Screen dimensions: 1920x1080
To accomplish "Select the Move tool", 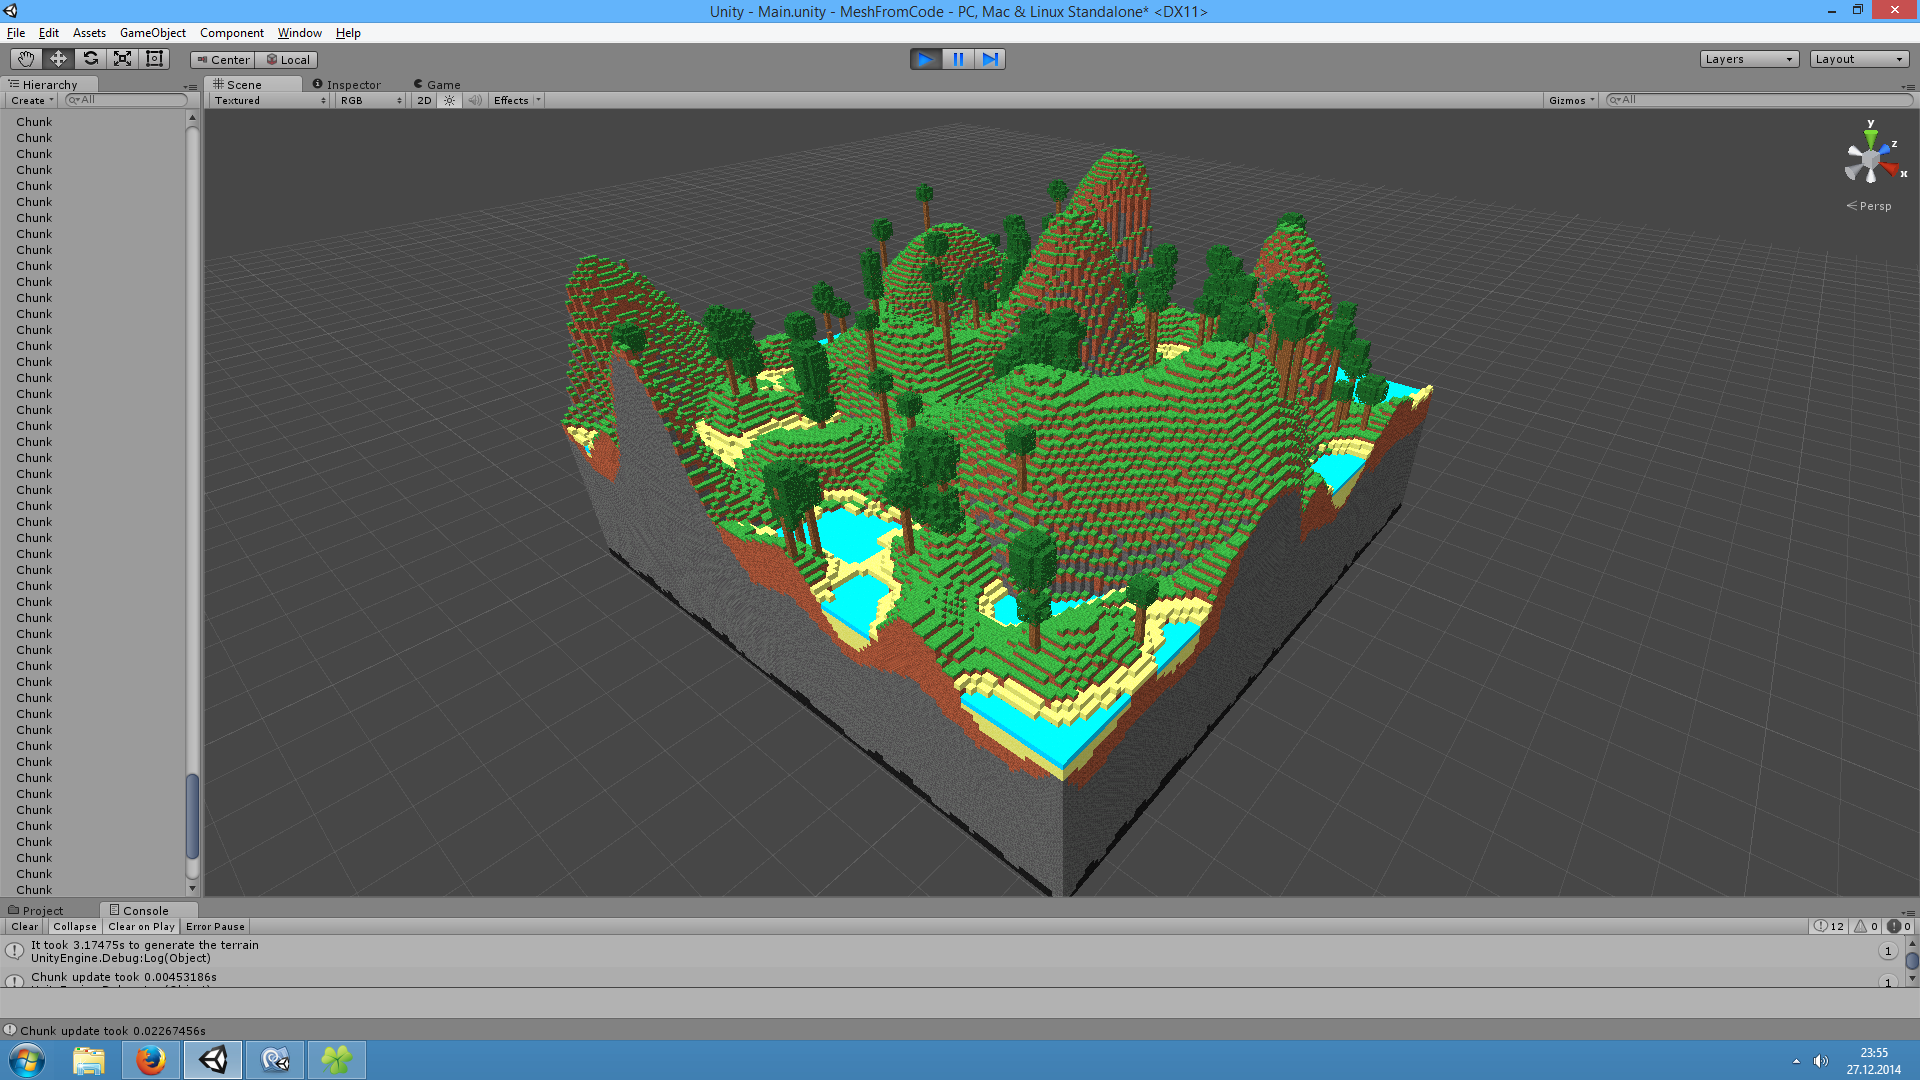I will click(x=58, y=59).
